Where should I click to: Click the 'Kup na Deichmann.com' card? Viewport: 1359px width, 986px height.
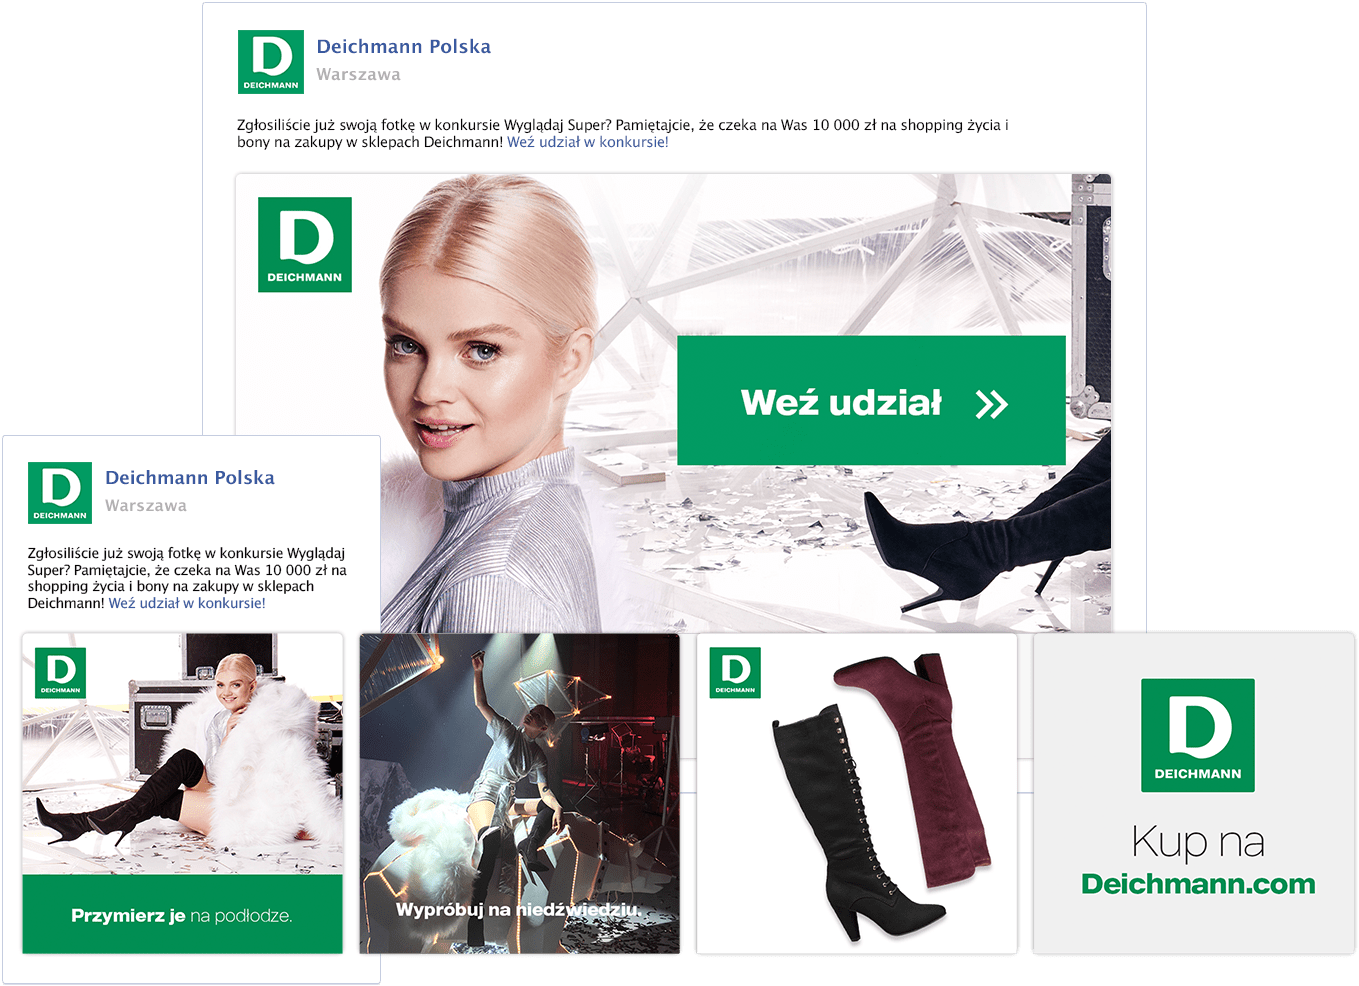coord(1194,793)
